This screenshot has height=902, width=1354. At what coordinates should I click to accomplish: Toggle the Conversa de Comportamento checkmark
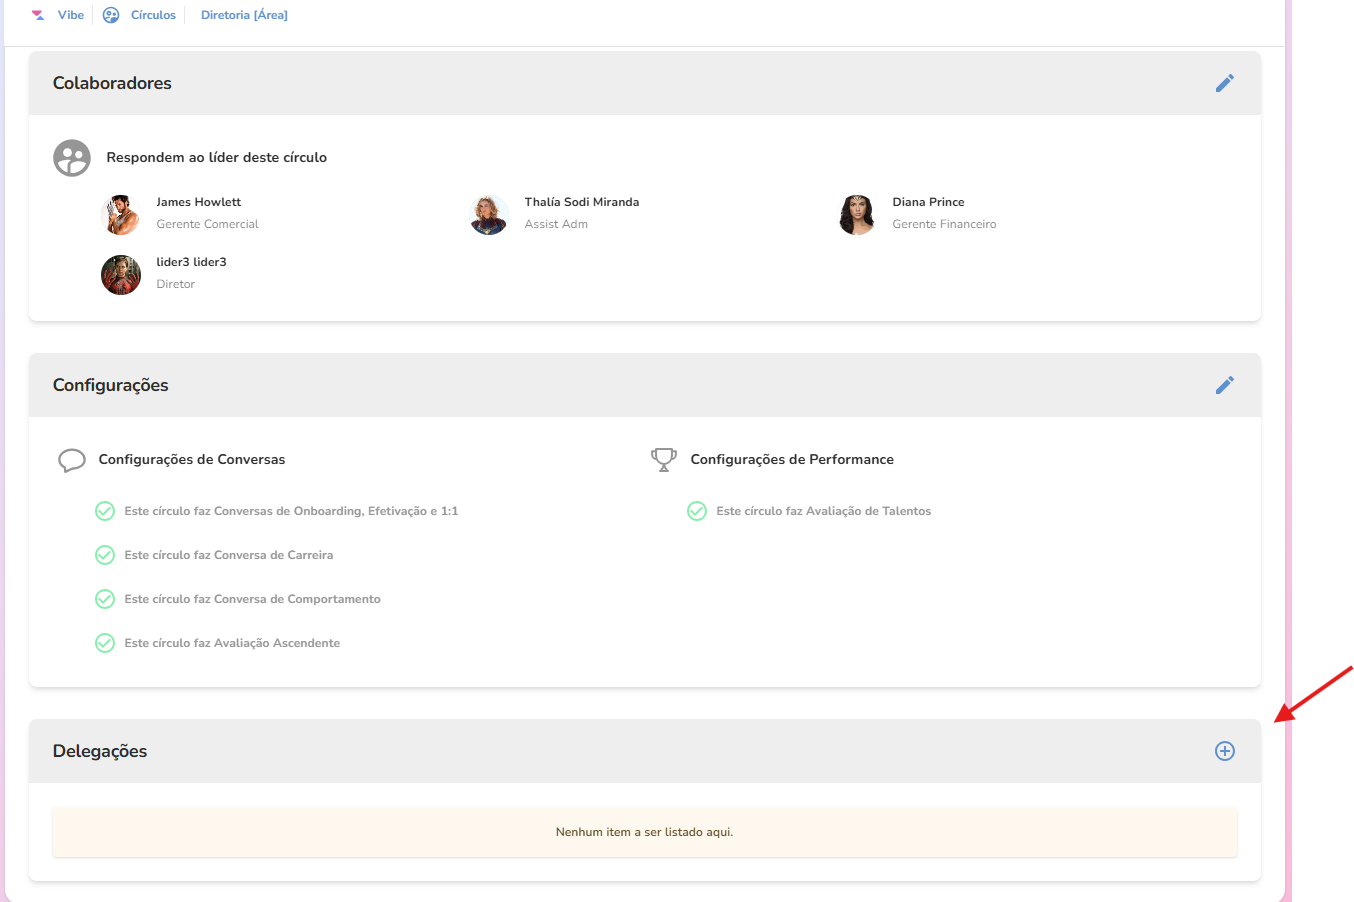pyautogui.click(x=105, y=599)
